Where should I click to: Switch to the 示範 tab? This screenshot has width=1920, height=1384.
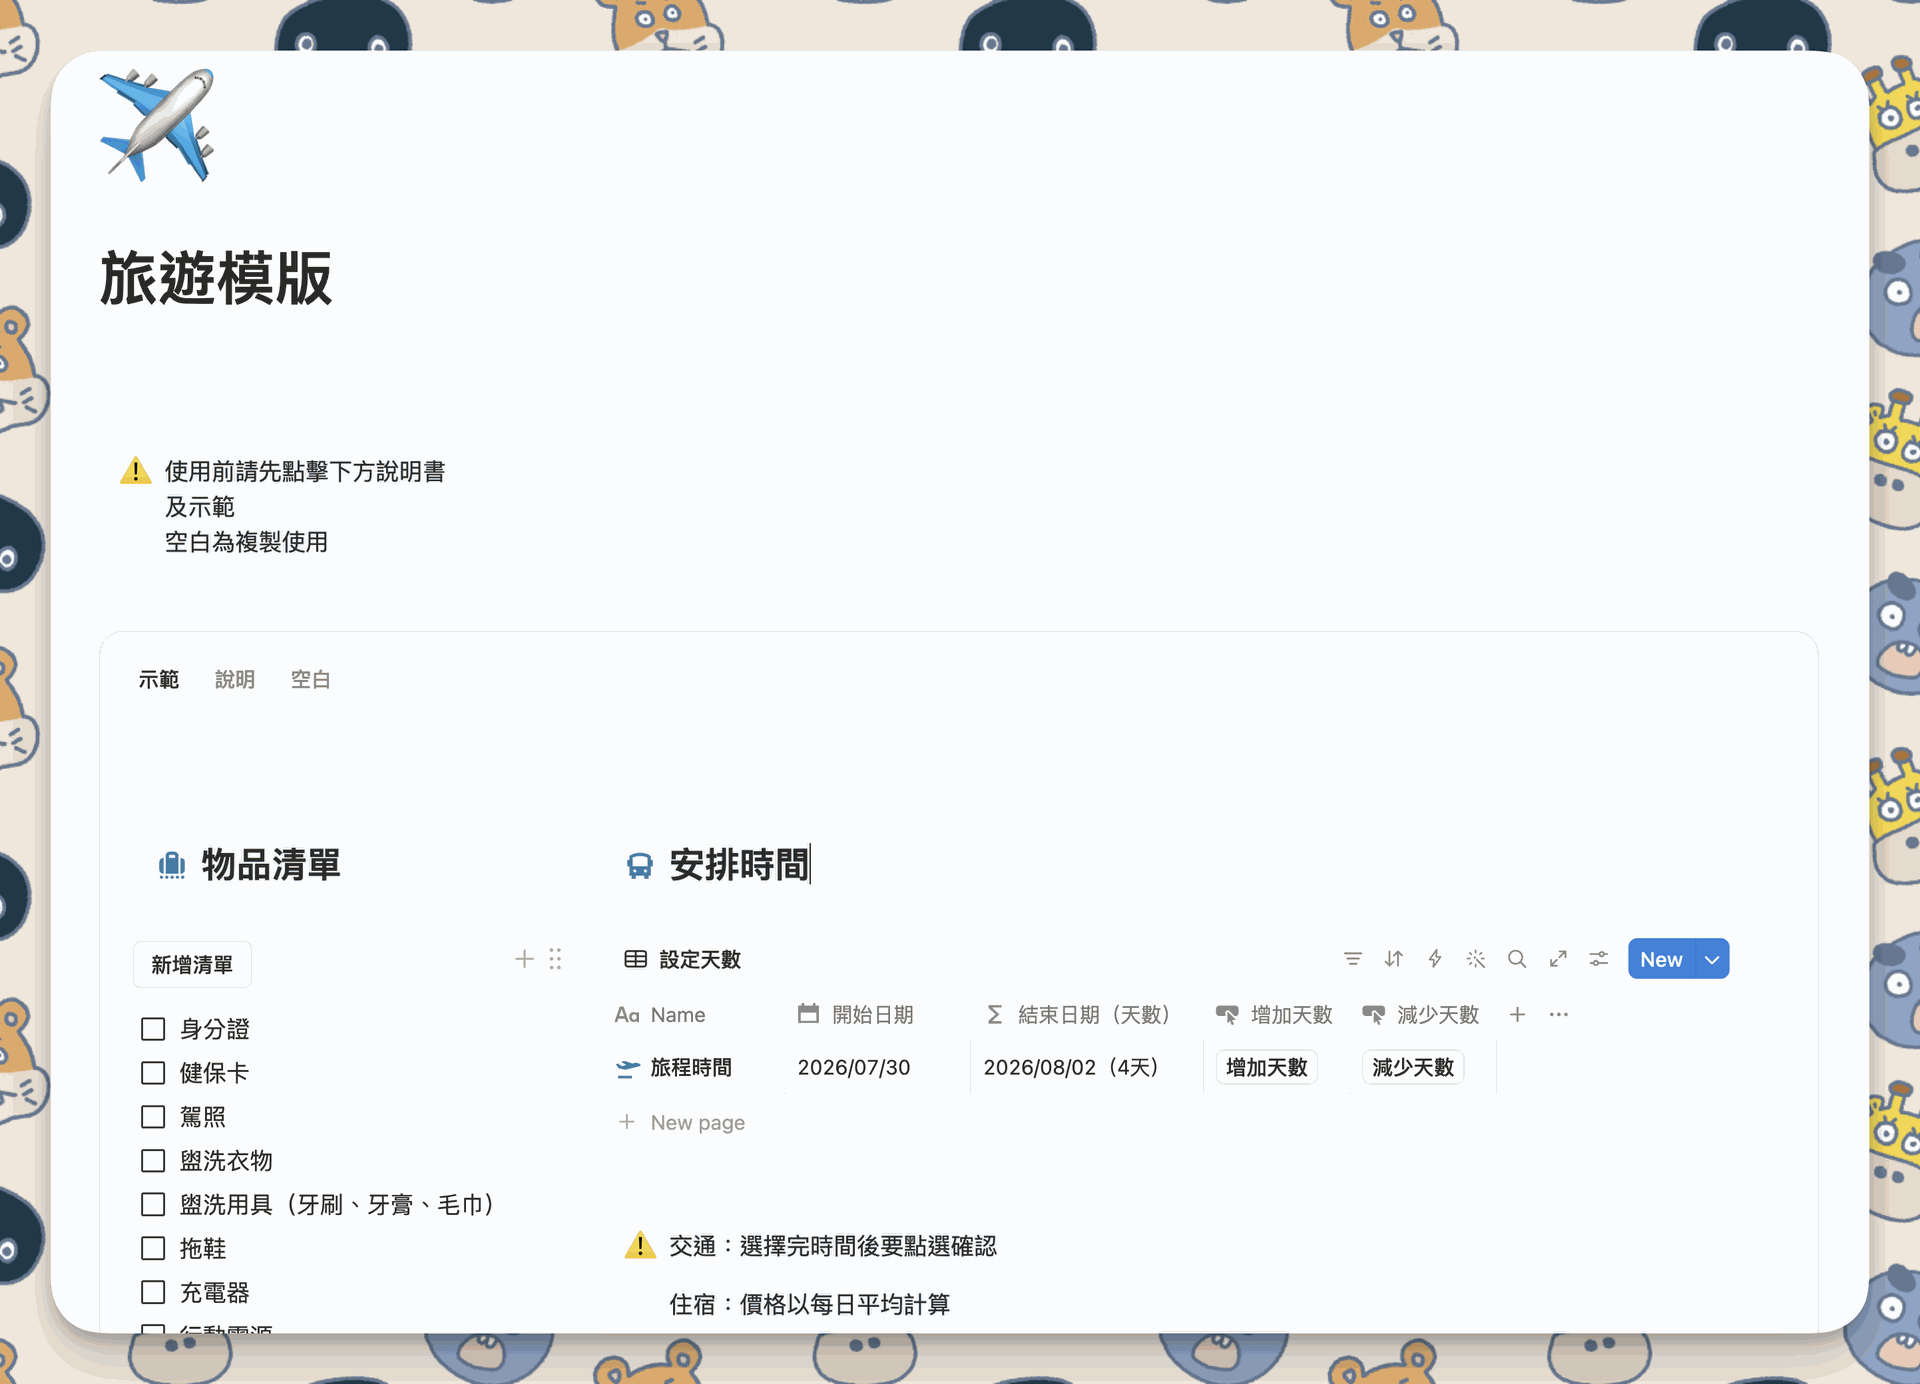coord(158,680)
